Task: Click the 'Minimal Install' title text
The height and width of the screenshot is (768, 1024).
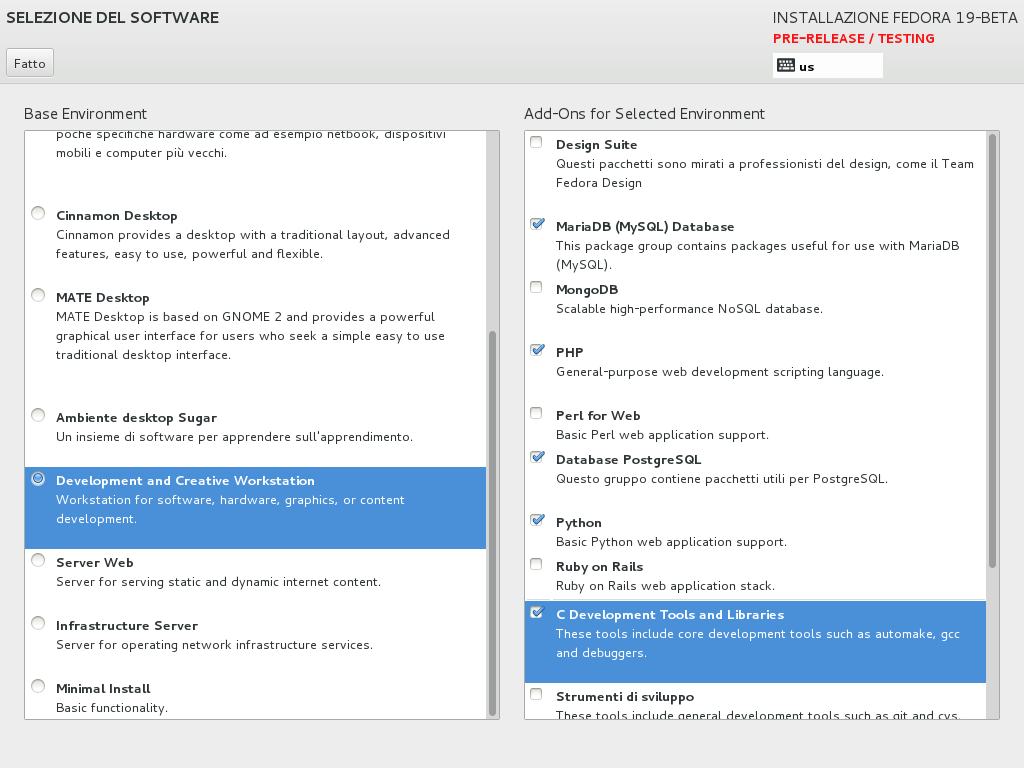Action: 103,689
